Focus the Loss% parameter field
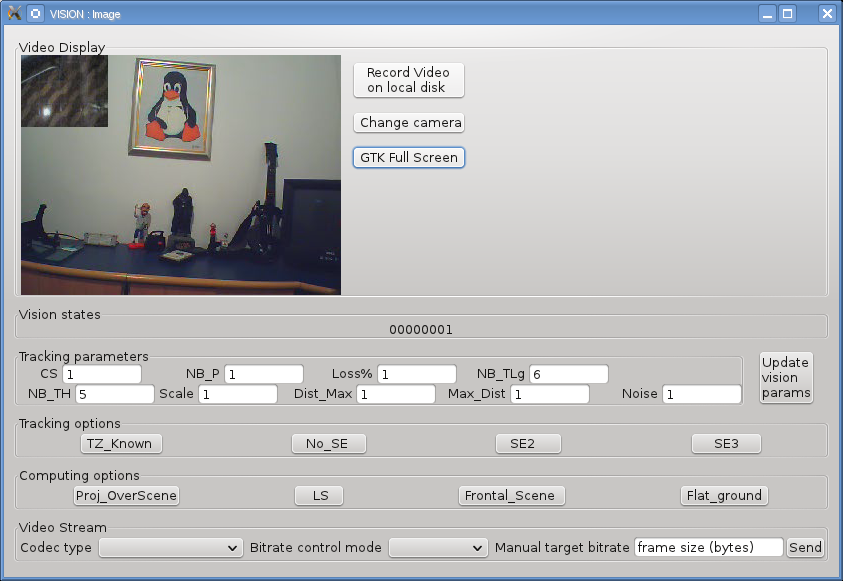This screenshot has height=581, width=843. [x=417, y=374]
